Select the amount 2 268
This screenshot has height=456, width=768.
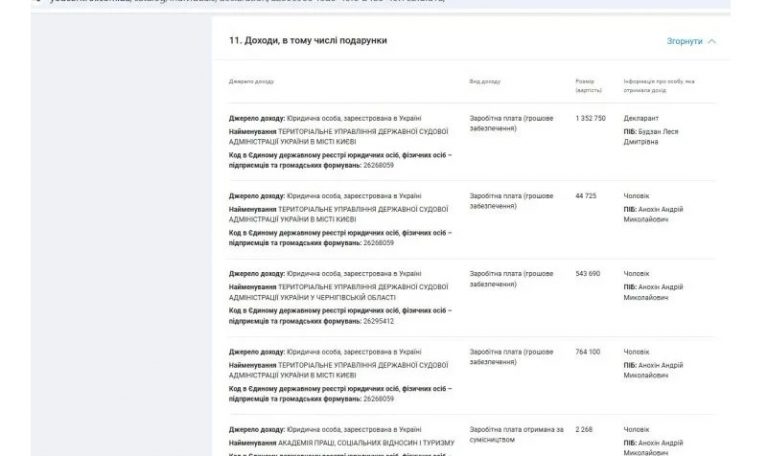[584, 430]
